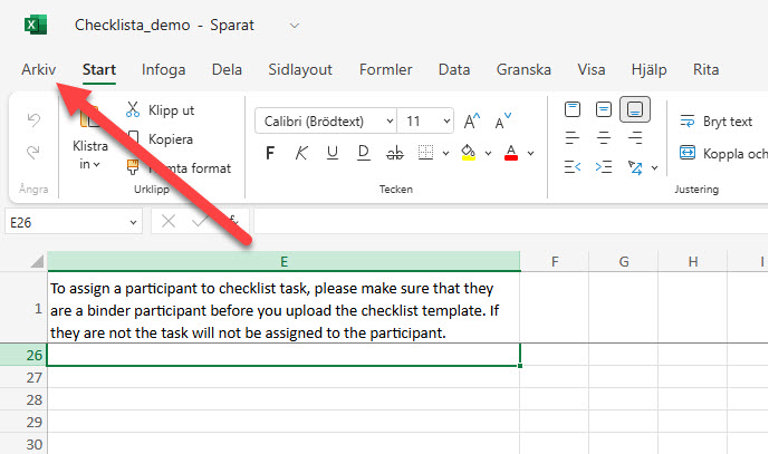The image size is (768, 454).
Task: Toggle double underline D formatting
Action: [363, 153]
